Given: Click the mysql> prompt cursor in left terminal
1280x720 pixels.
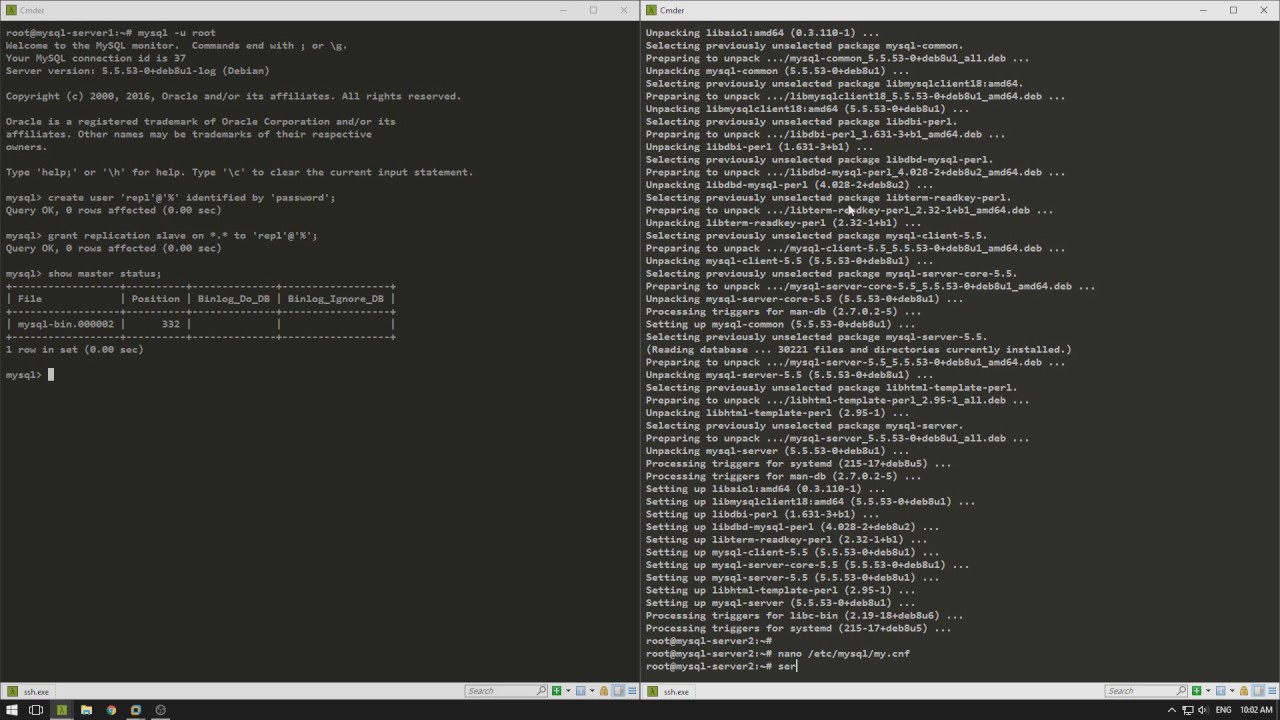Looking at the screenshot, I should pyautogui.click(x=50, y=375).
